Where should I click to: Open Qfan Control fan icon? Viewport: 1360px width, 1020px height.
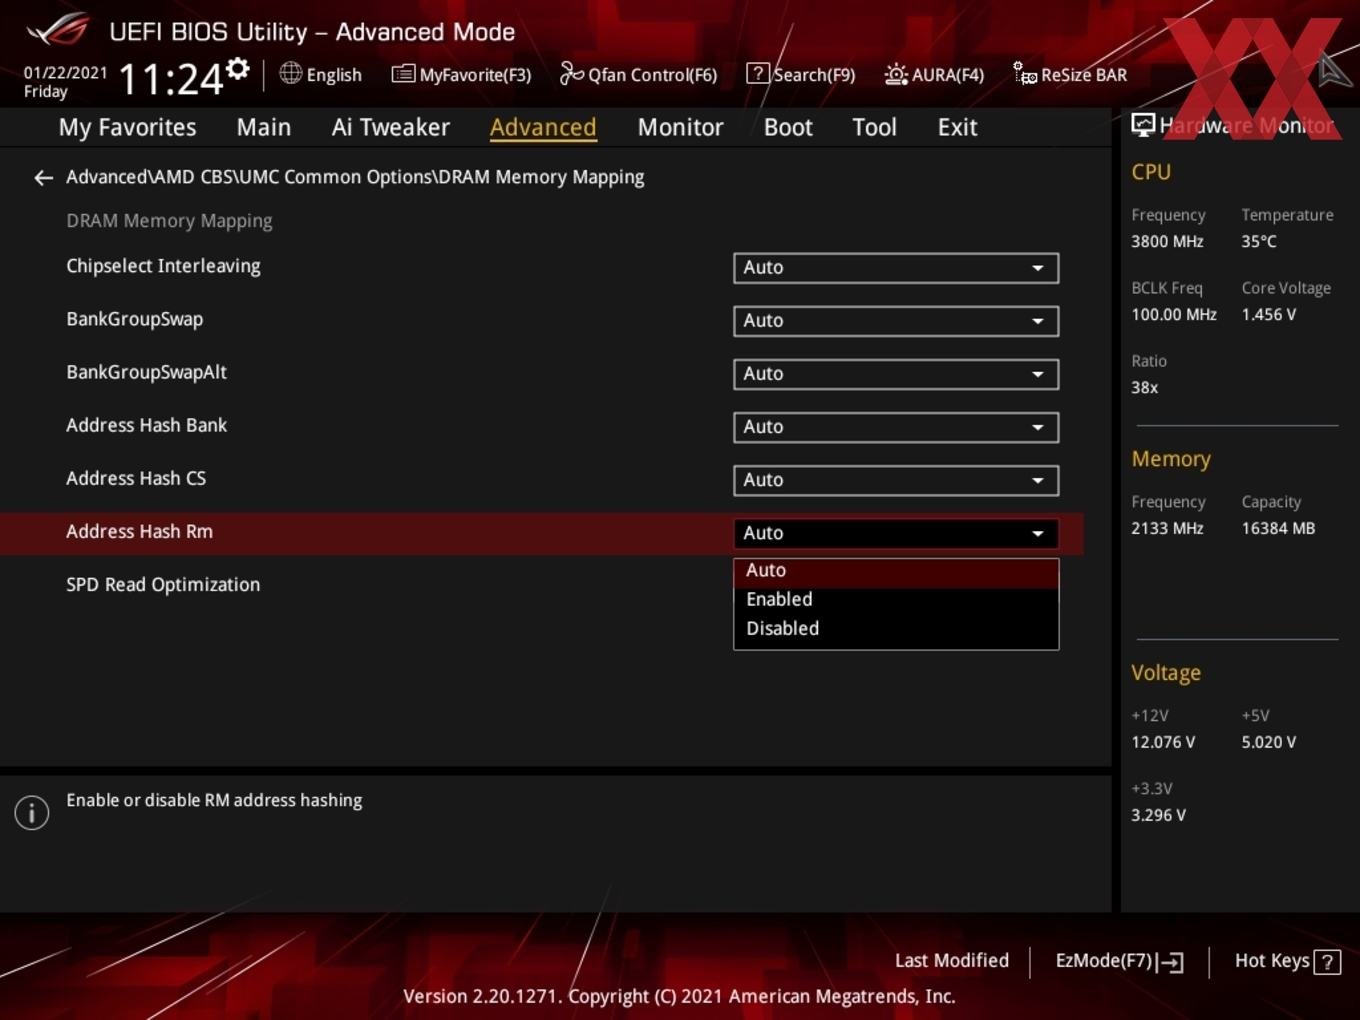pyautogui.click(x=571, y=74)
